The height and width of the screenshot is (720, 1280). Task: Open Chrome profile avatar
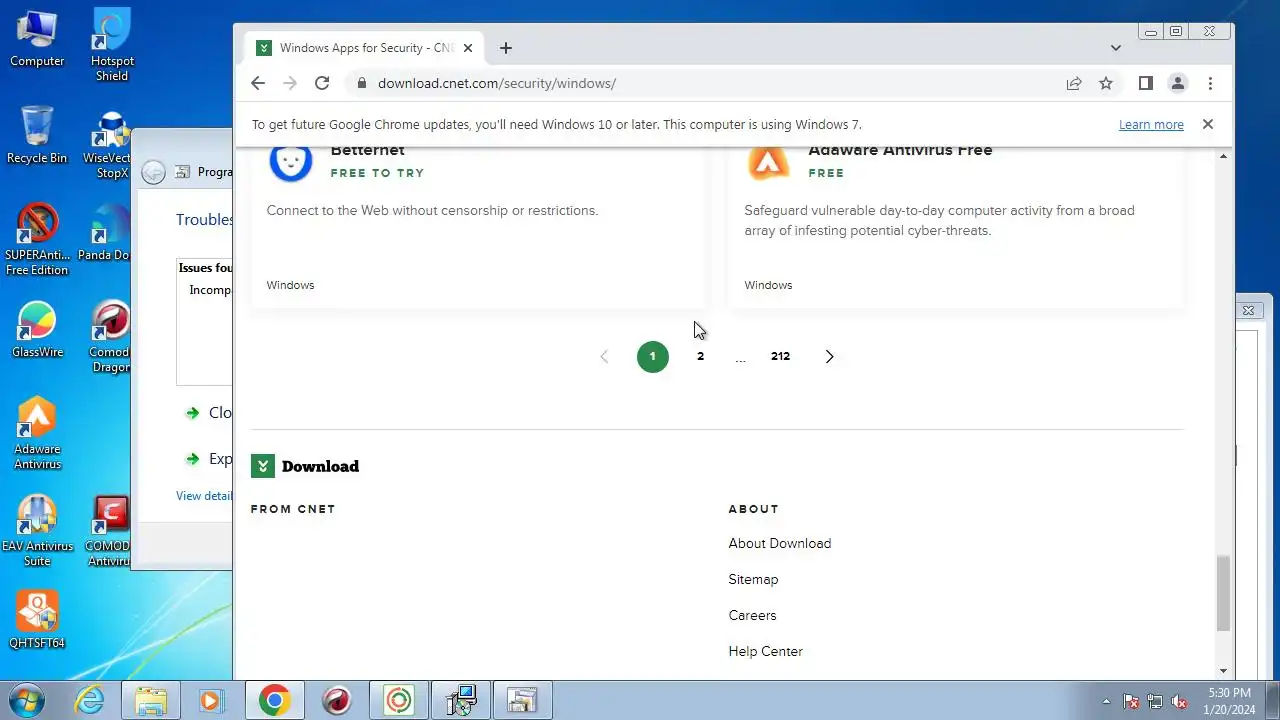1178,83
